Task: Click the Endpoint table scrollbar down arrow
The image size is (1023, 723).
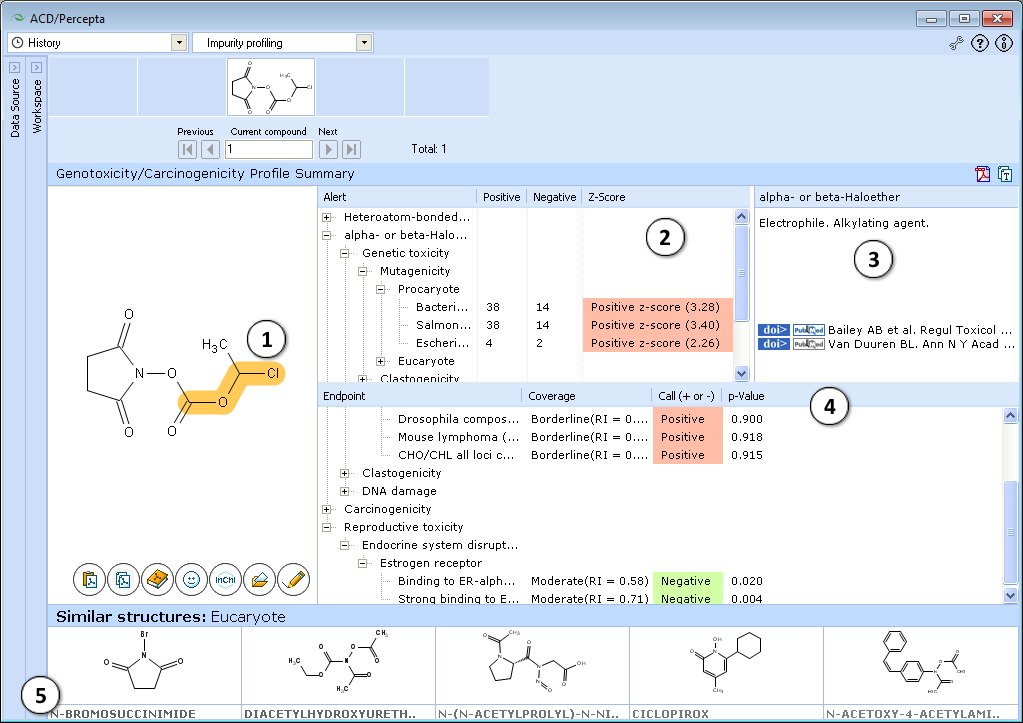Action: click(1010, 595)
